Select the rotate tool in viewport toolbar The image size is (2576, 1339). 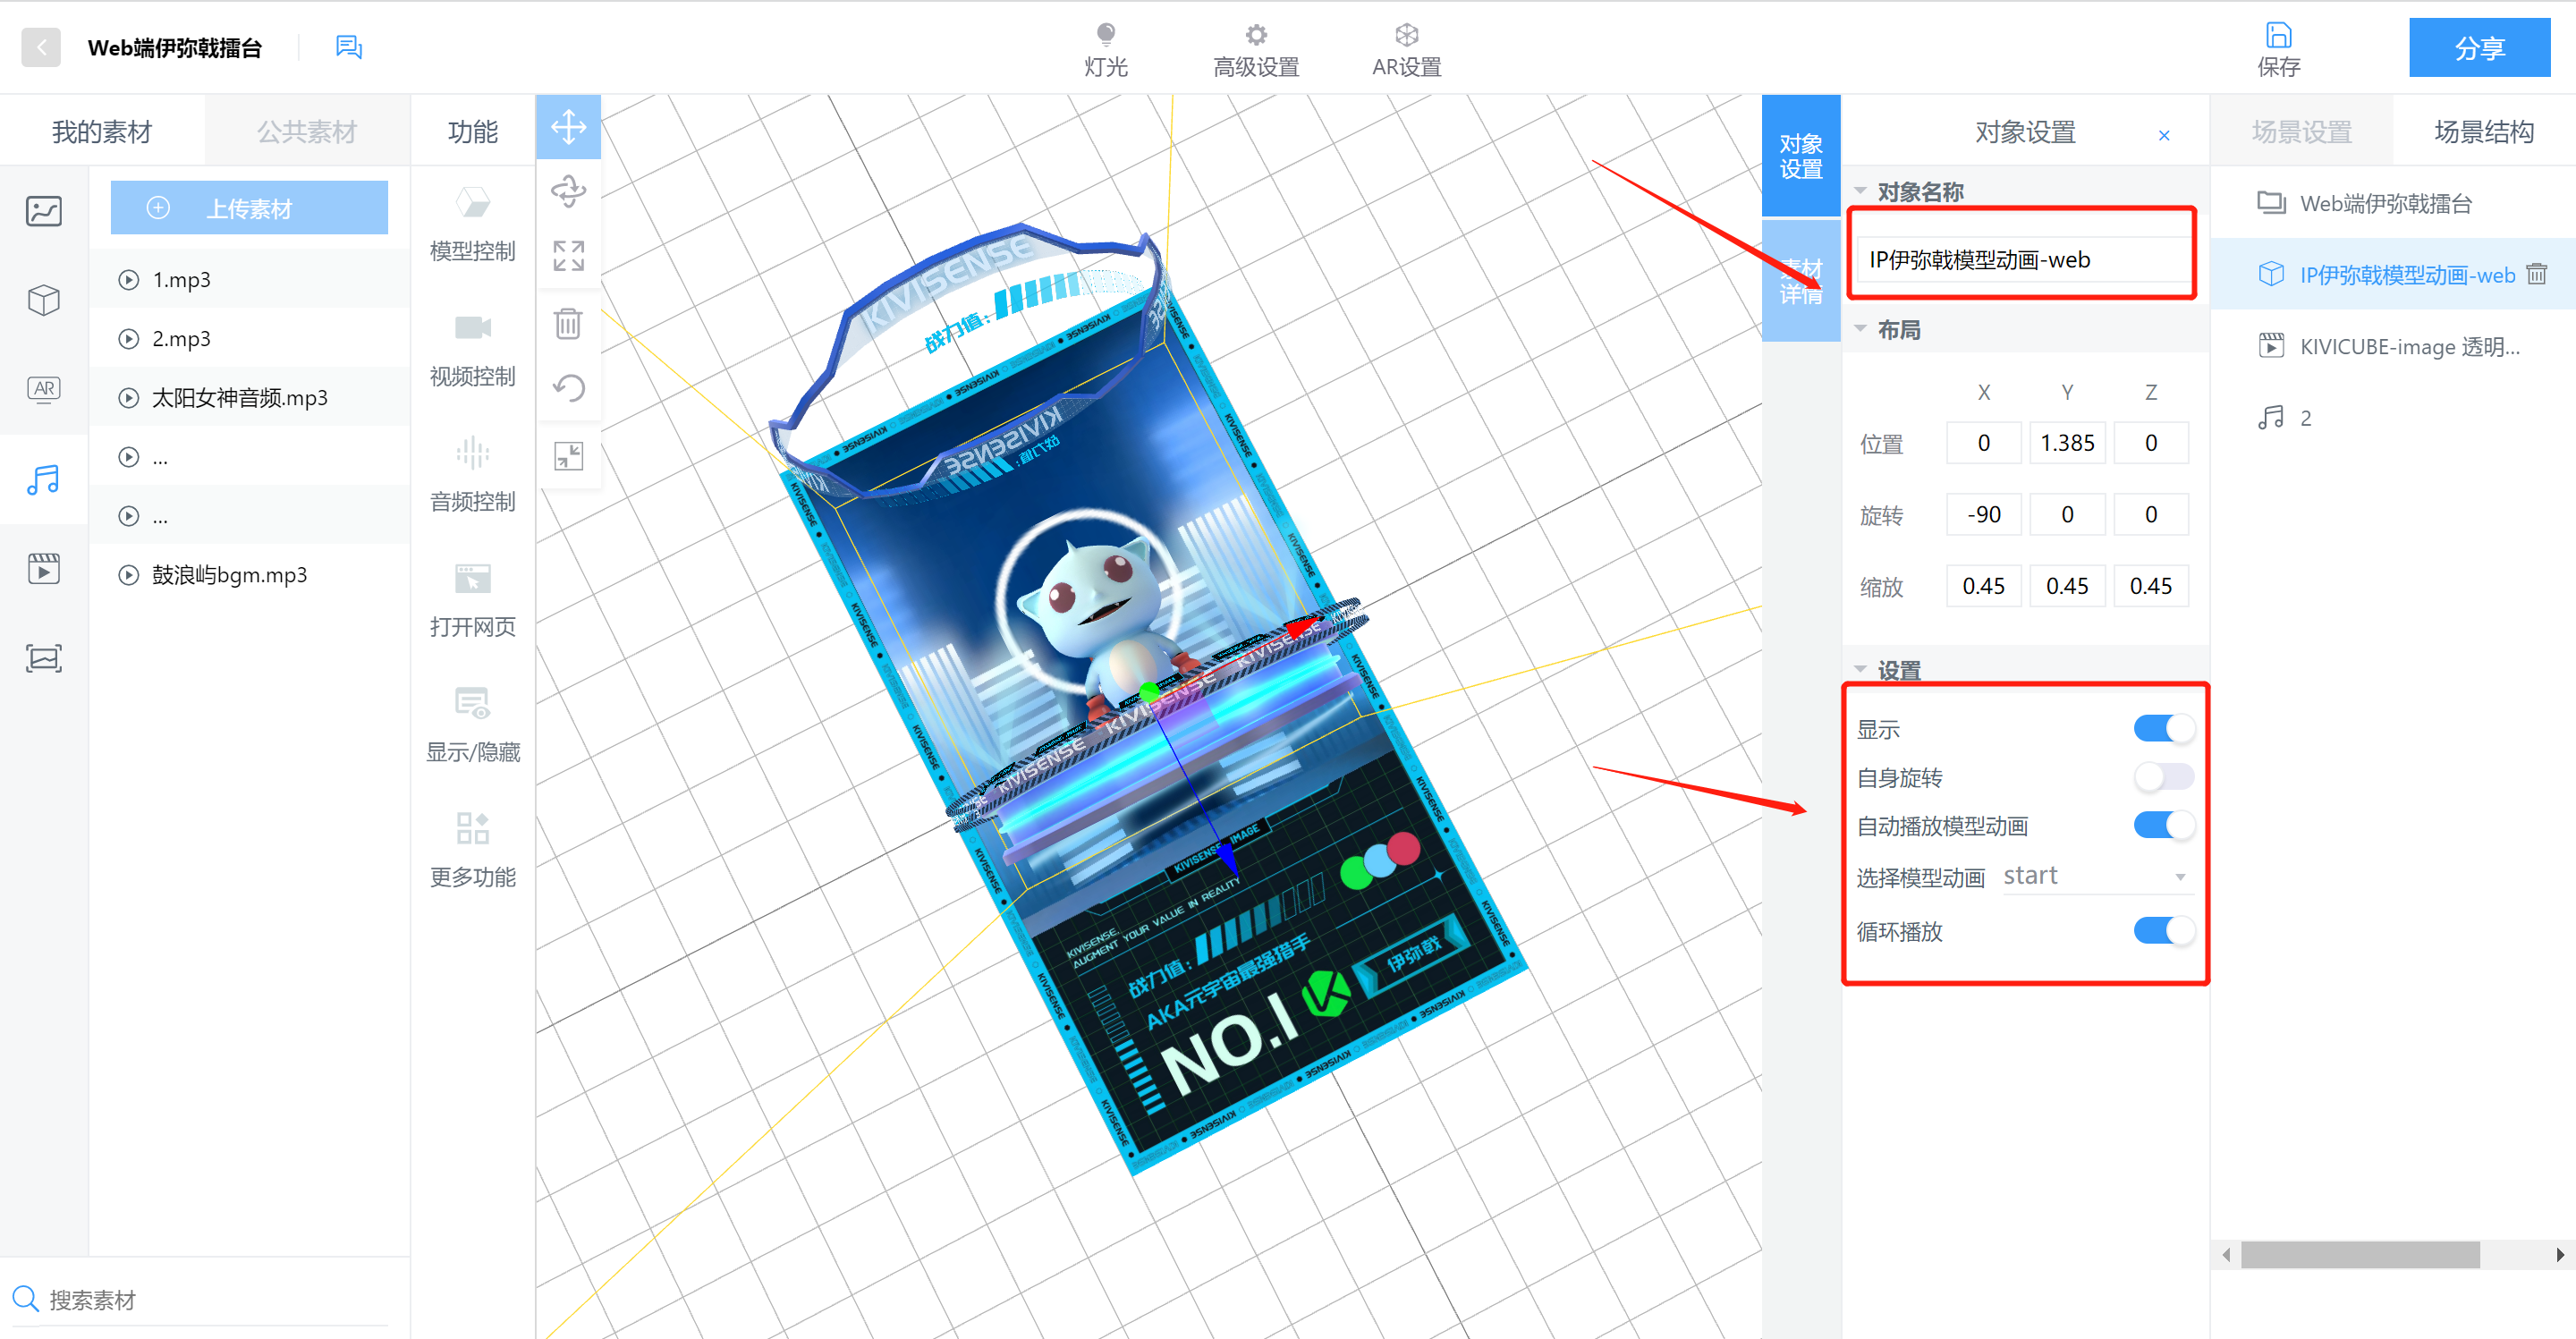click(568, 190)
